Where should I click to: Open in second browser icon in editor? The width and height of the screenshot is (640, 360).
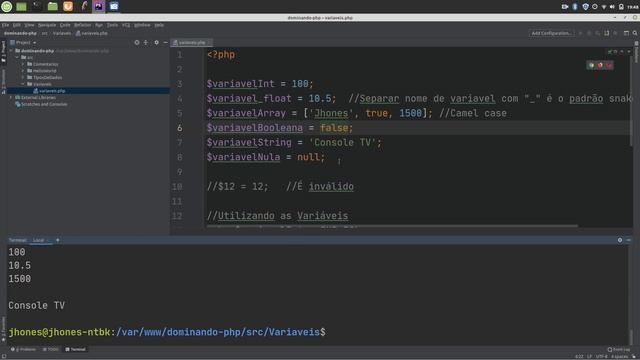click(x=600, y=65)
